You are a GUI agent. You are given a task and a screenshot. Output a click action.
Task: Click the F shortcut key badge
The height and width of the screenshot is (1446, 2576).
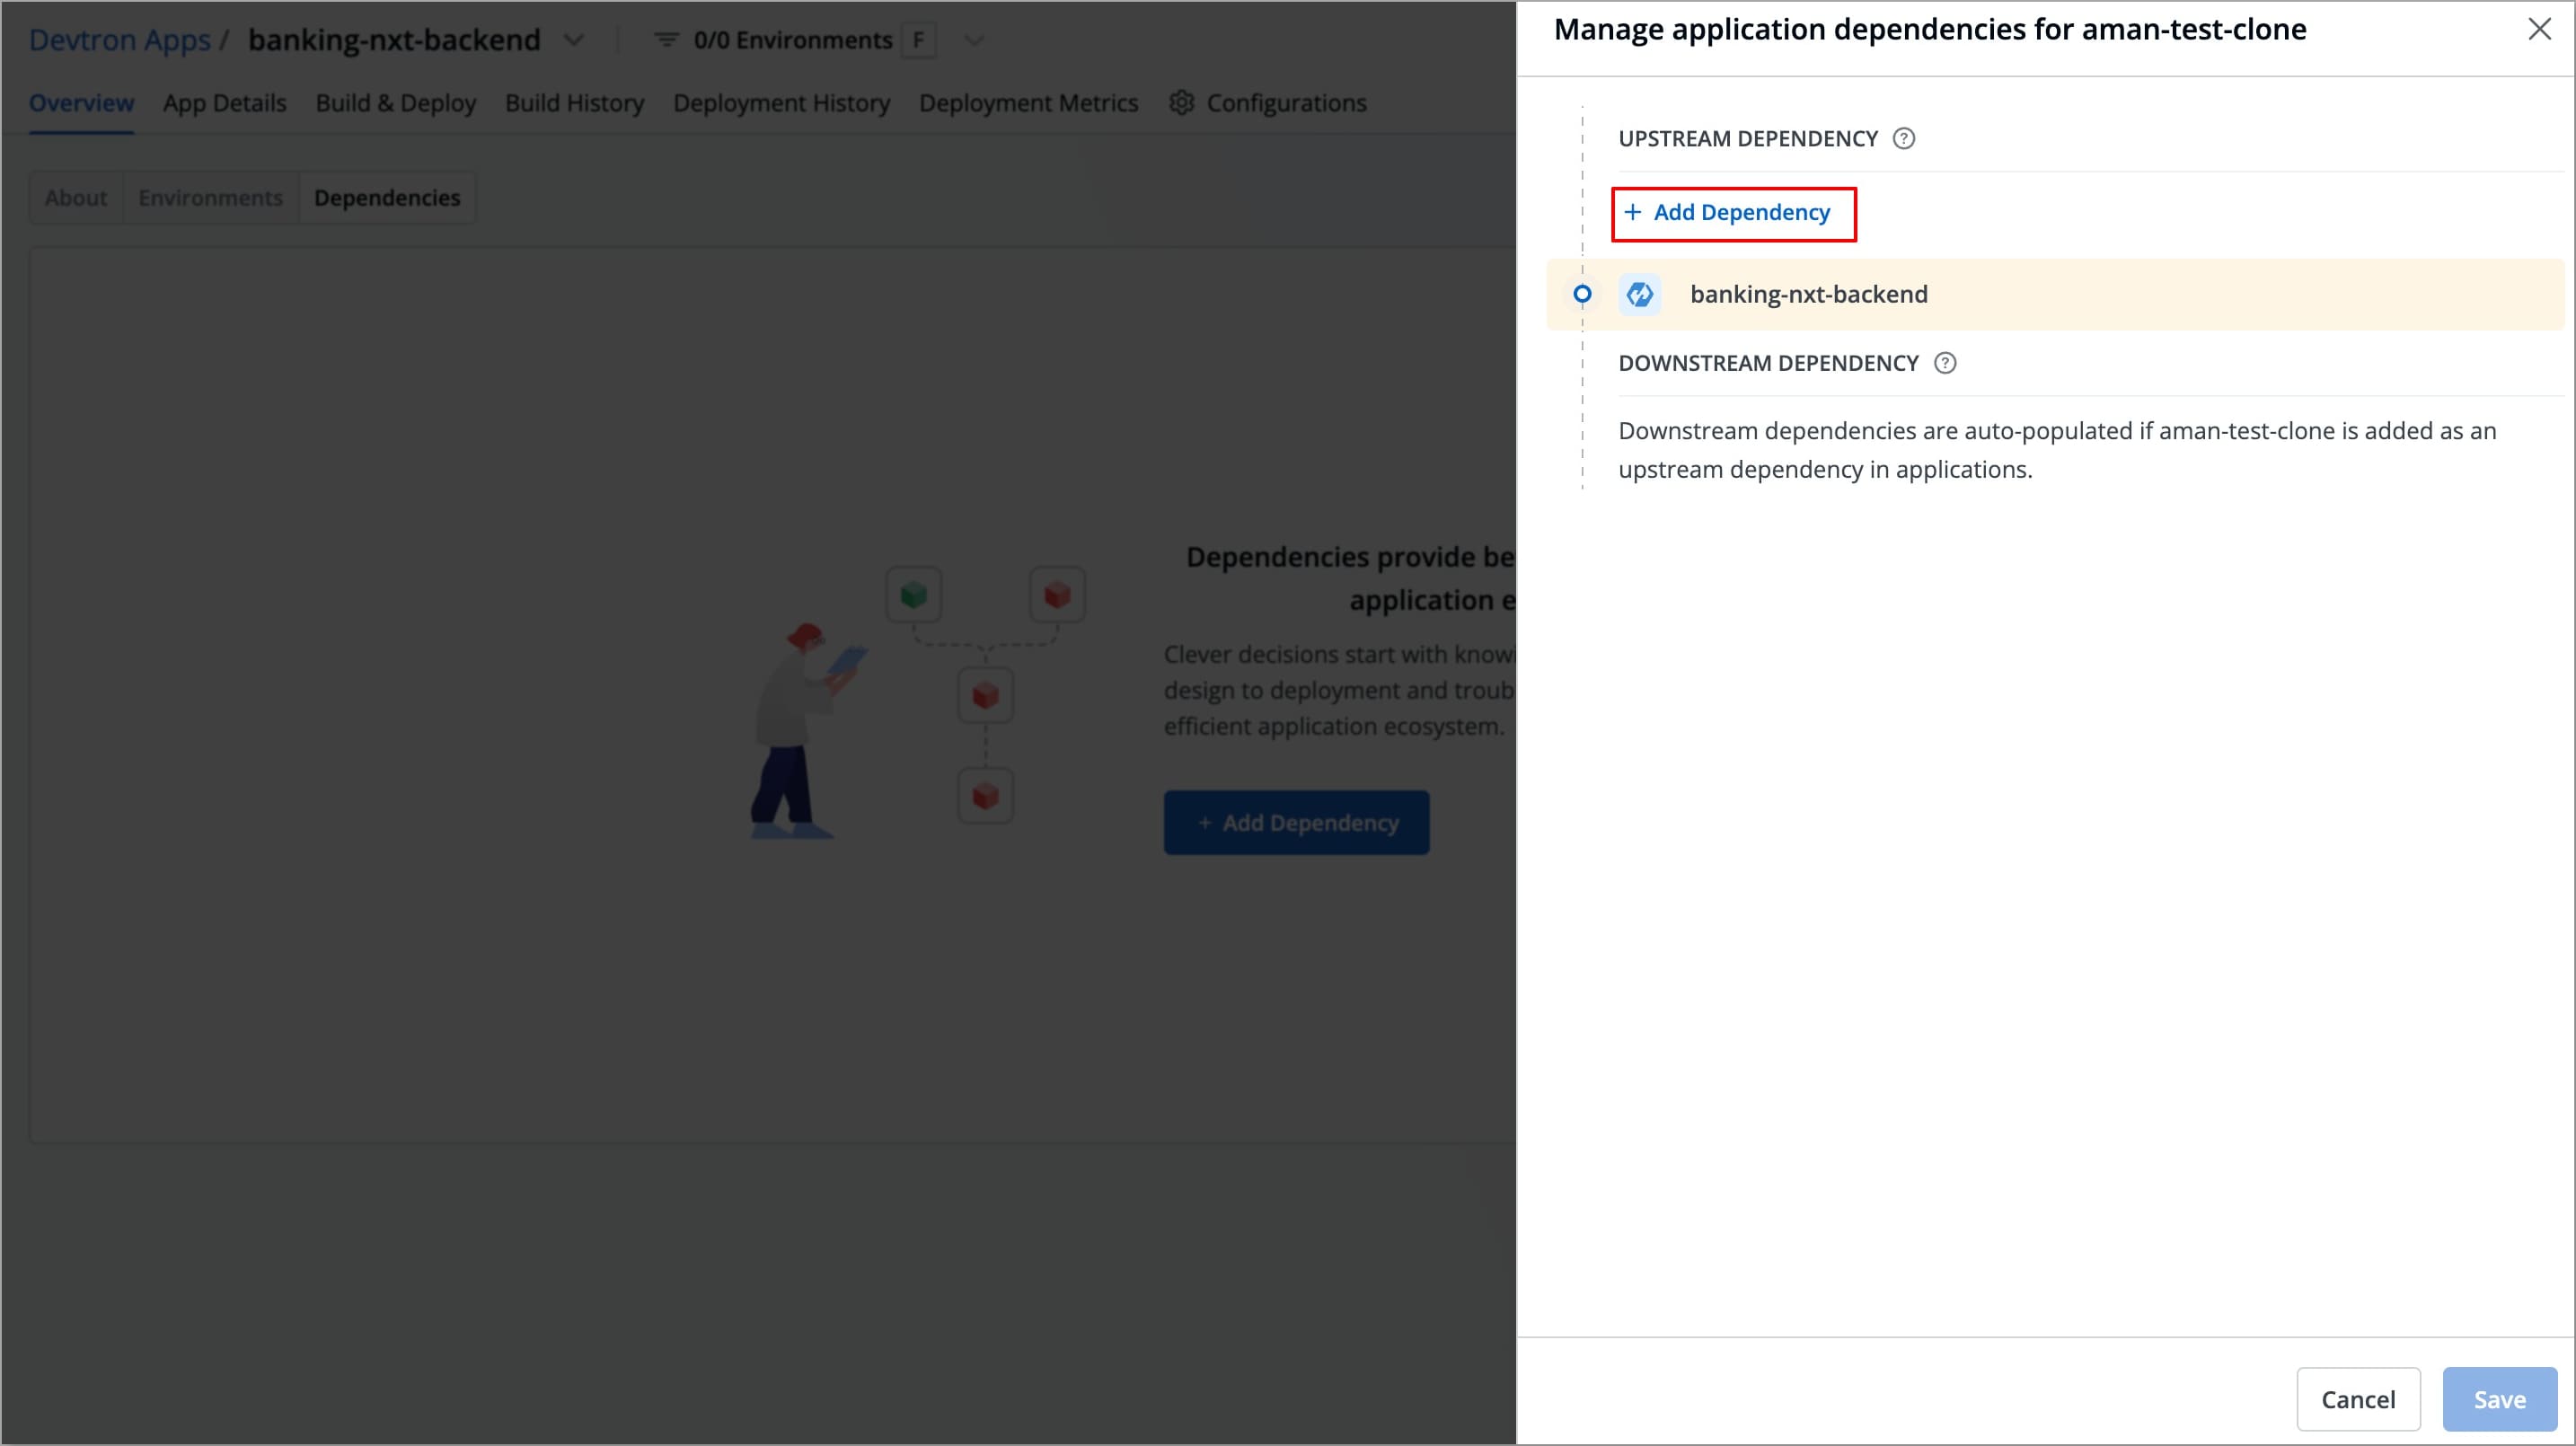[x=919, y=41]
